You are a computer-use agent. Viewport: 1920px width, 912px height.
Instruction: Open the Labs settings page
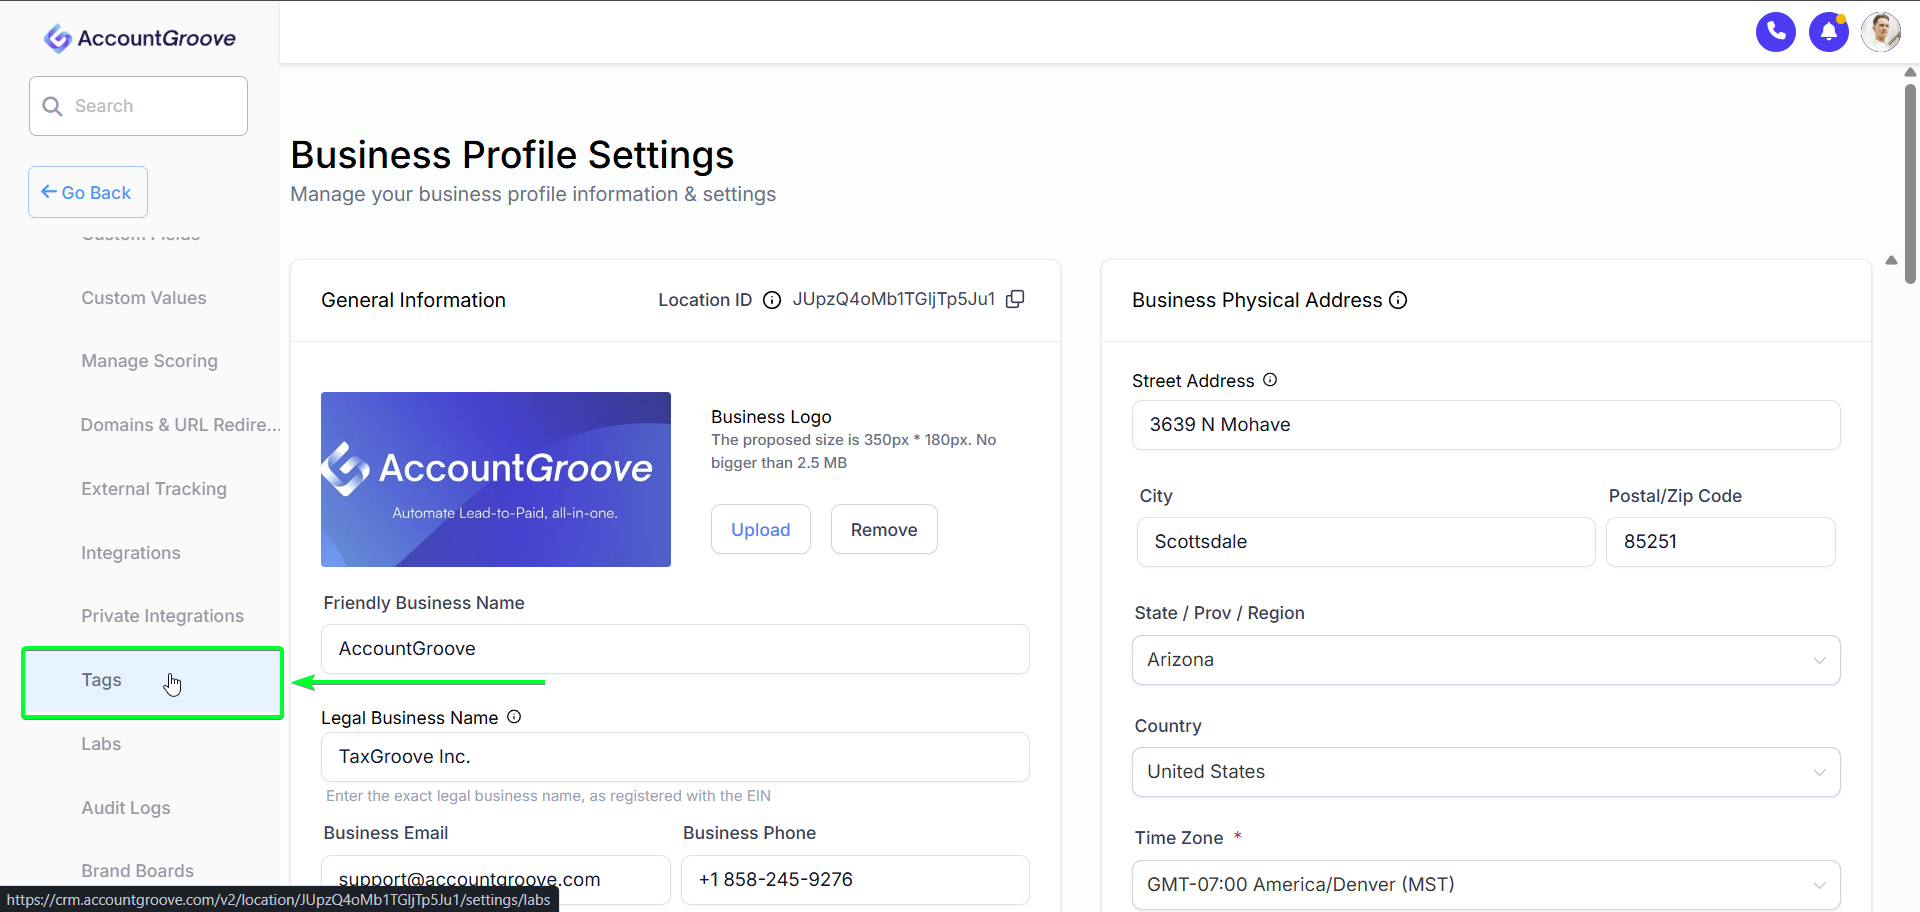(x=101, y=744)
